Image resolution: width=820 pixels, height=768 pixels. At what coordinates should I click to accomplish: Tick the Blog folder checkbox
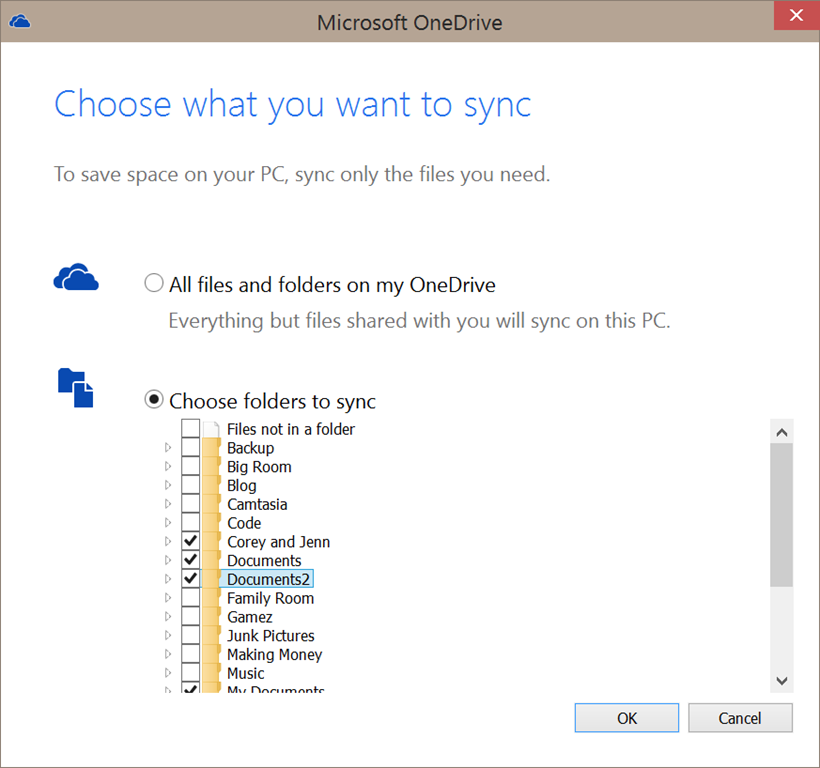[x=190, y=485]
